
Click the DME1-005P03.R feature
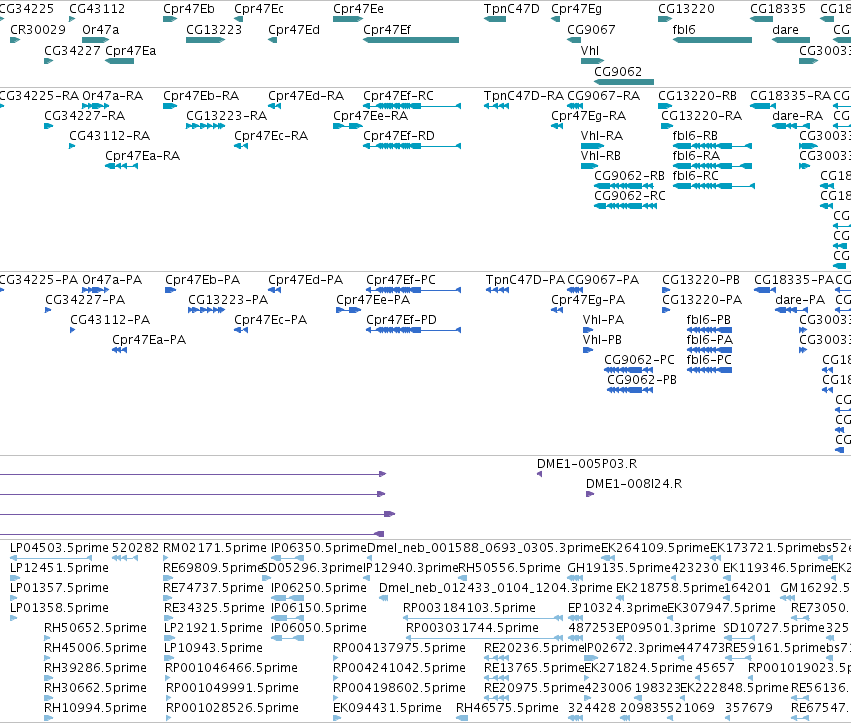pos(587,464)
